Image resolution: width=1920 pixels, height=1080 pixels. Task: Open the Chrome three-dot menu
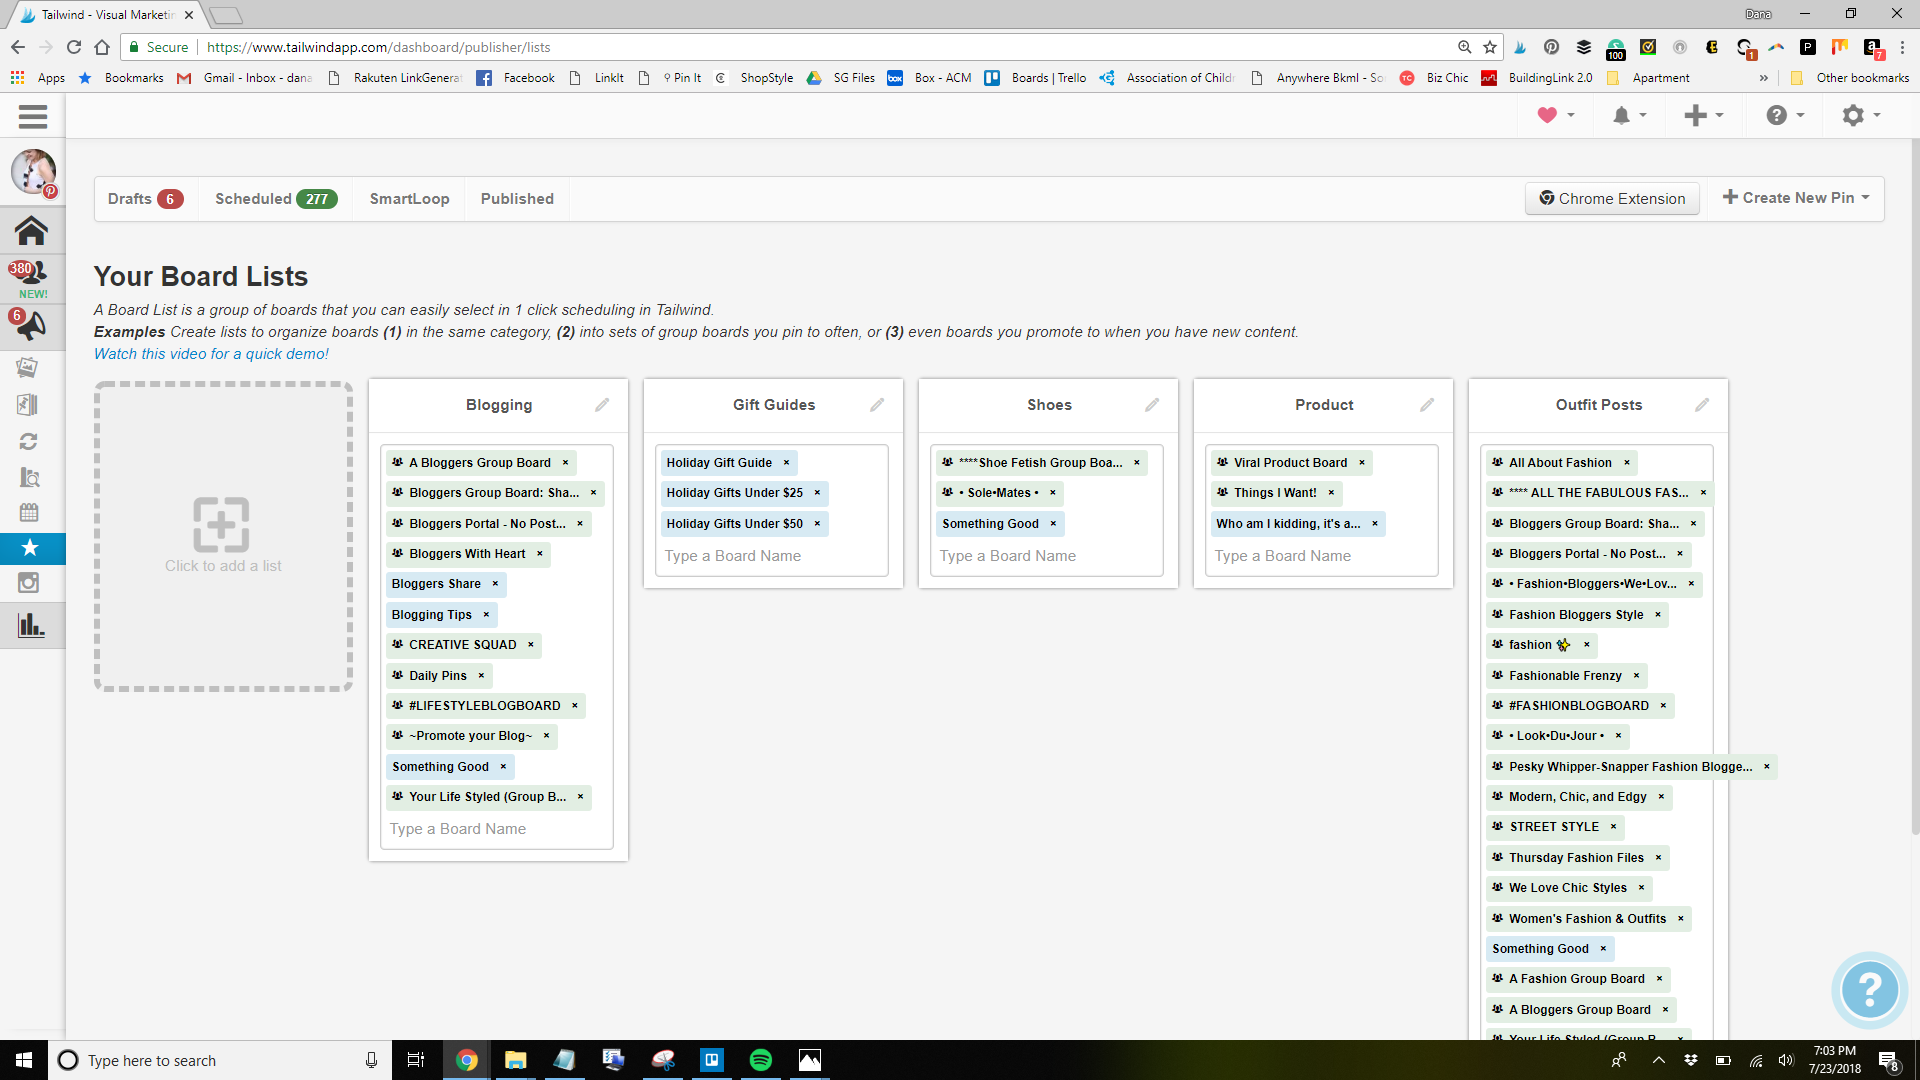pyautogui.click(x=1902, y=47)
